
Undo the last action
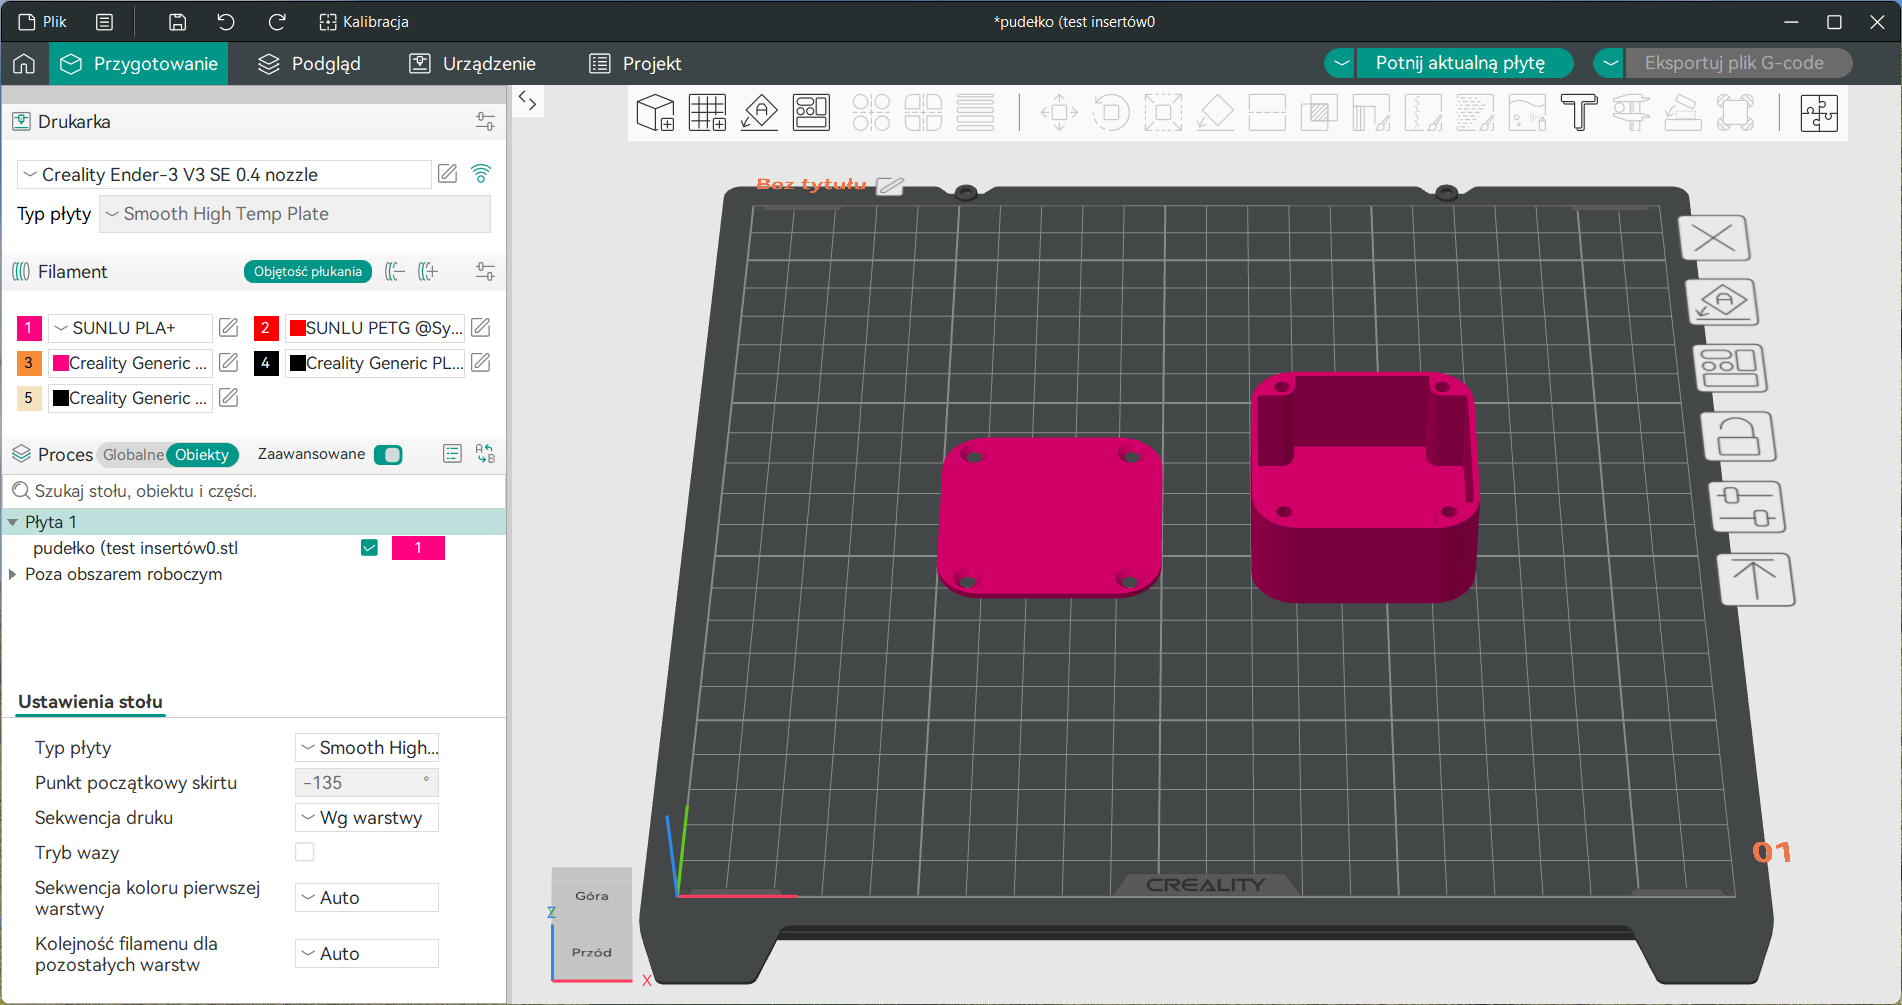[x=226, y=22]
